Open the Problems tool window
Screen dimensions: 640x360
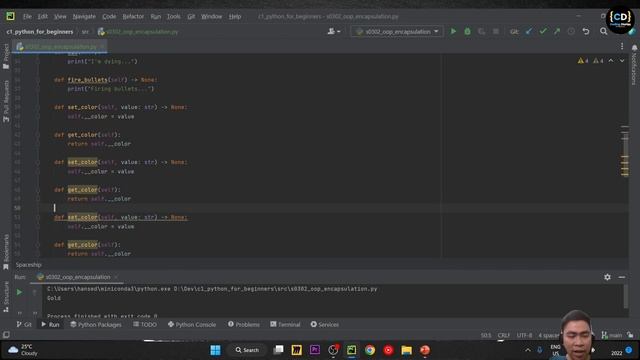click(x=244, y=324)
